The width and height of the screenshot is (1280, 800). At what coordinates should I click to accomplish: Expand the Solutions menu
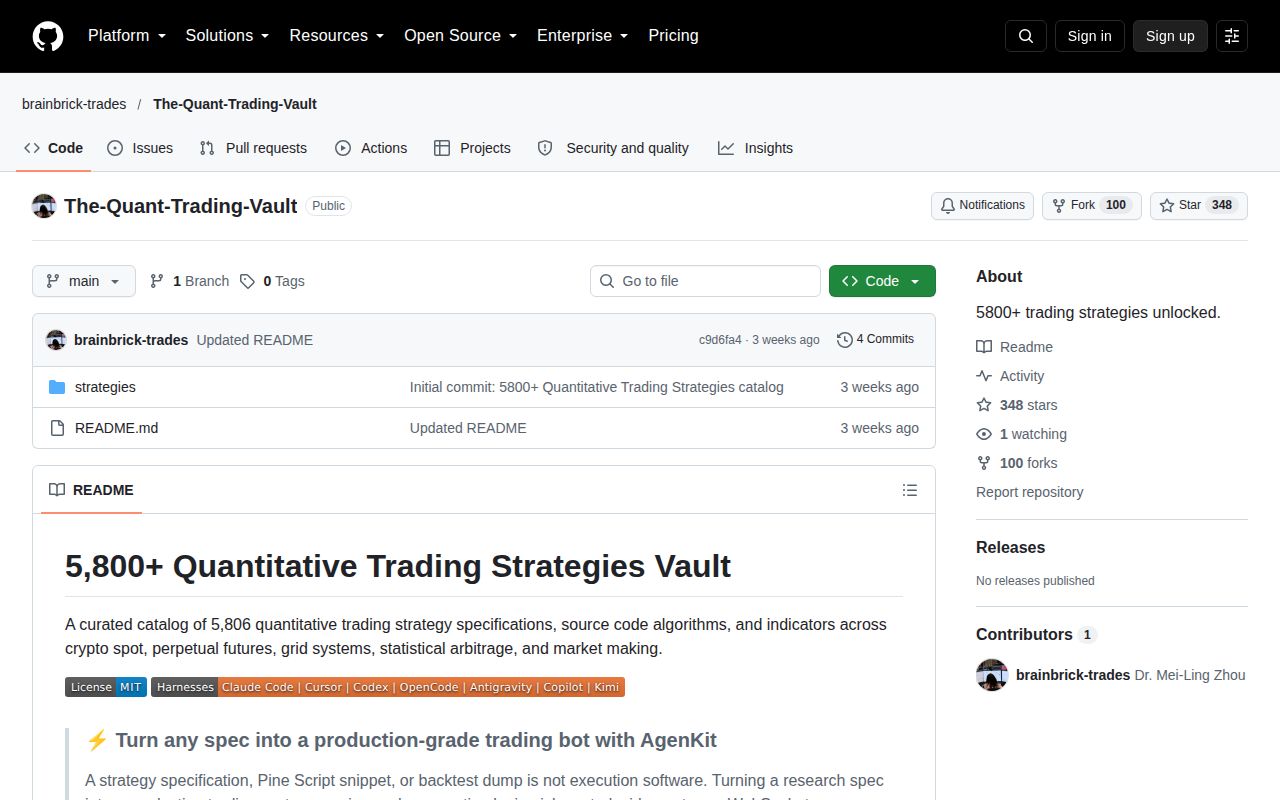[228, 36]
